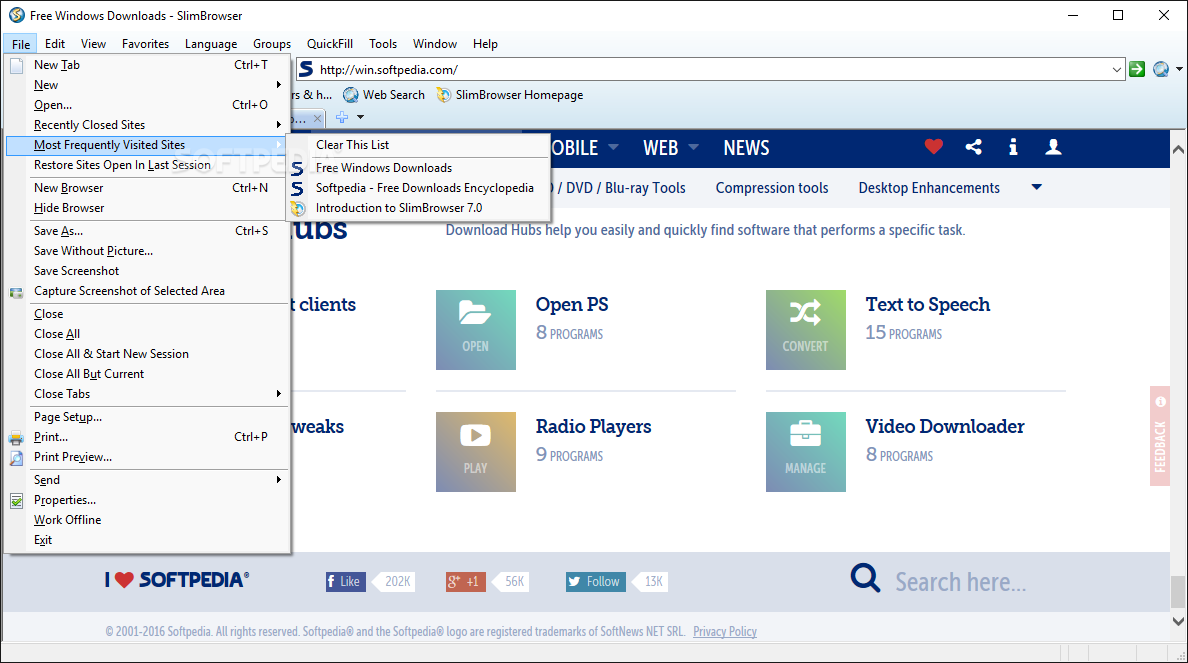
Task: Select Close All But Current
Action: (148, 374)
